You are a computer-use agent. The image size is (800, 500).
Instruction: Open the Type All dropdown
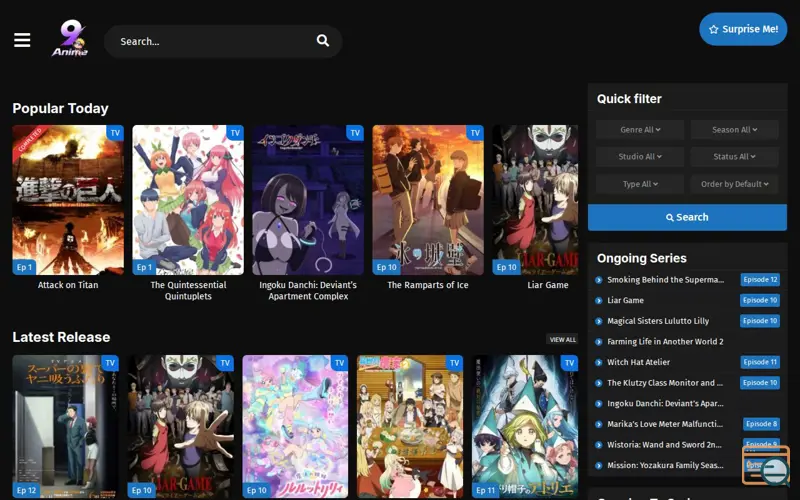(x=640, y=184)
